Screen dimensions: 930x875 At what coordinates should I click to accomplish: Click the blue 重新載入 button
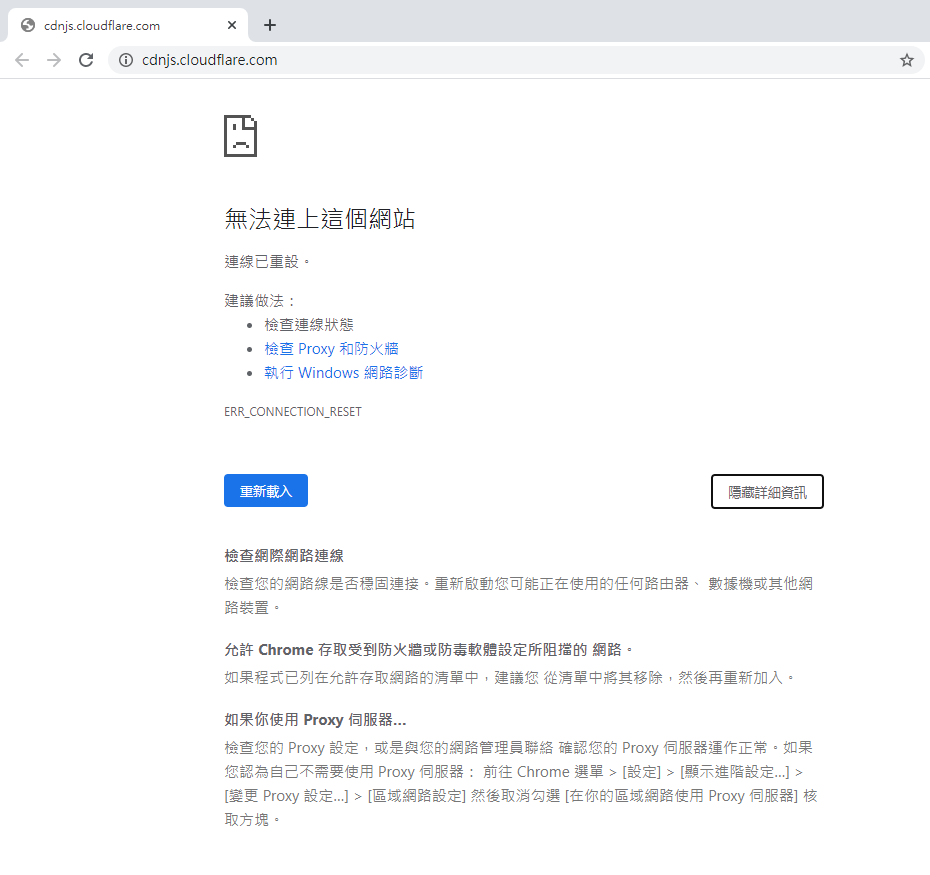(266, 491)
